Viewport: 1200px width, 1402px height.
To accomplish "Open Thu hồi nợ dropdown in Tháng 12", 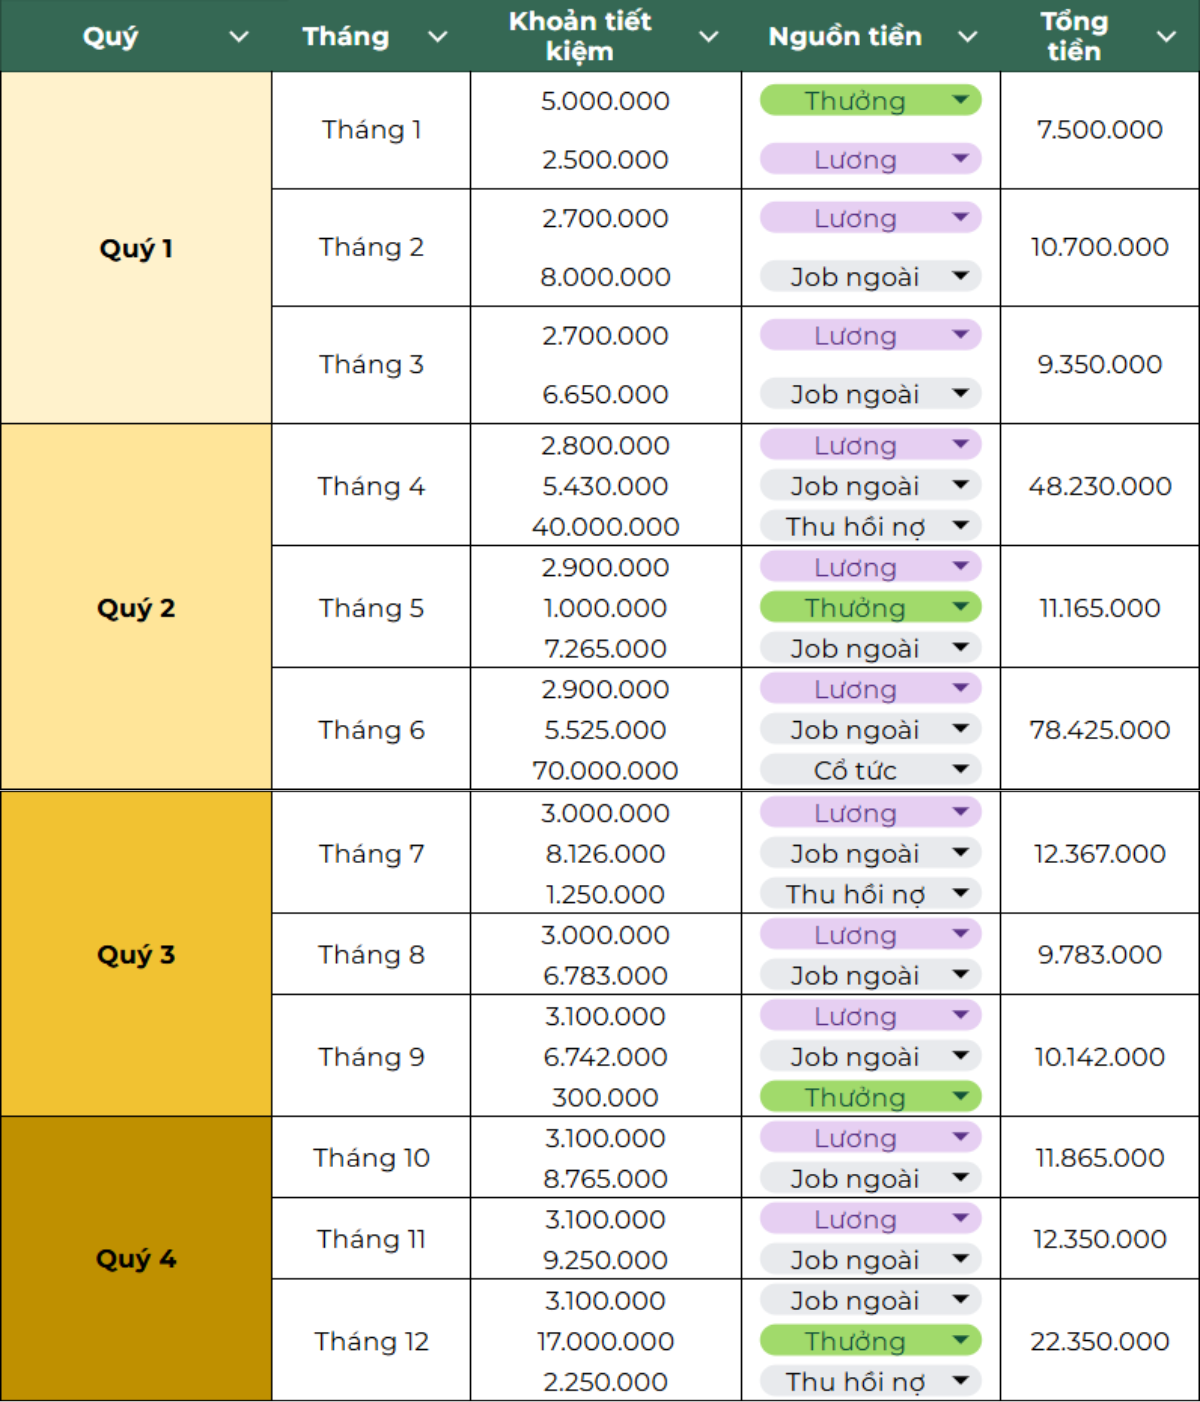I will [x=960, y=1381].
